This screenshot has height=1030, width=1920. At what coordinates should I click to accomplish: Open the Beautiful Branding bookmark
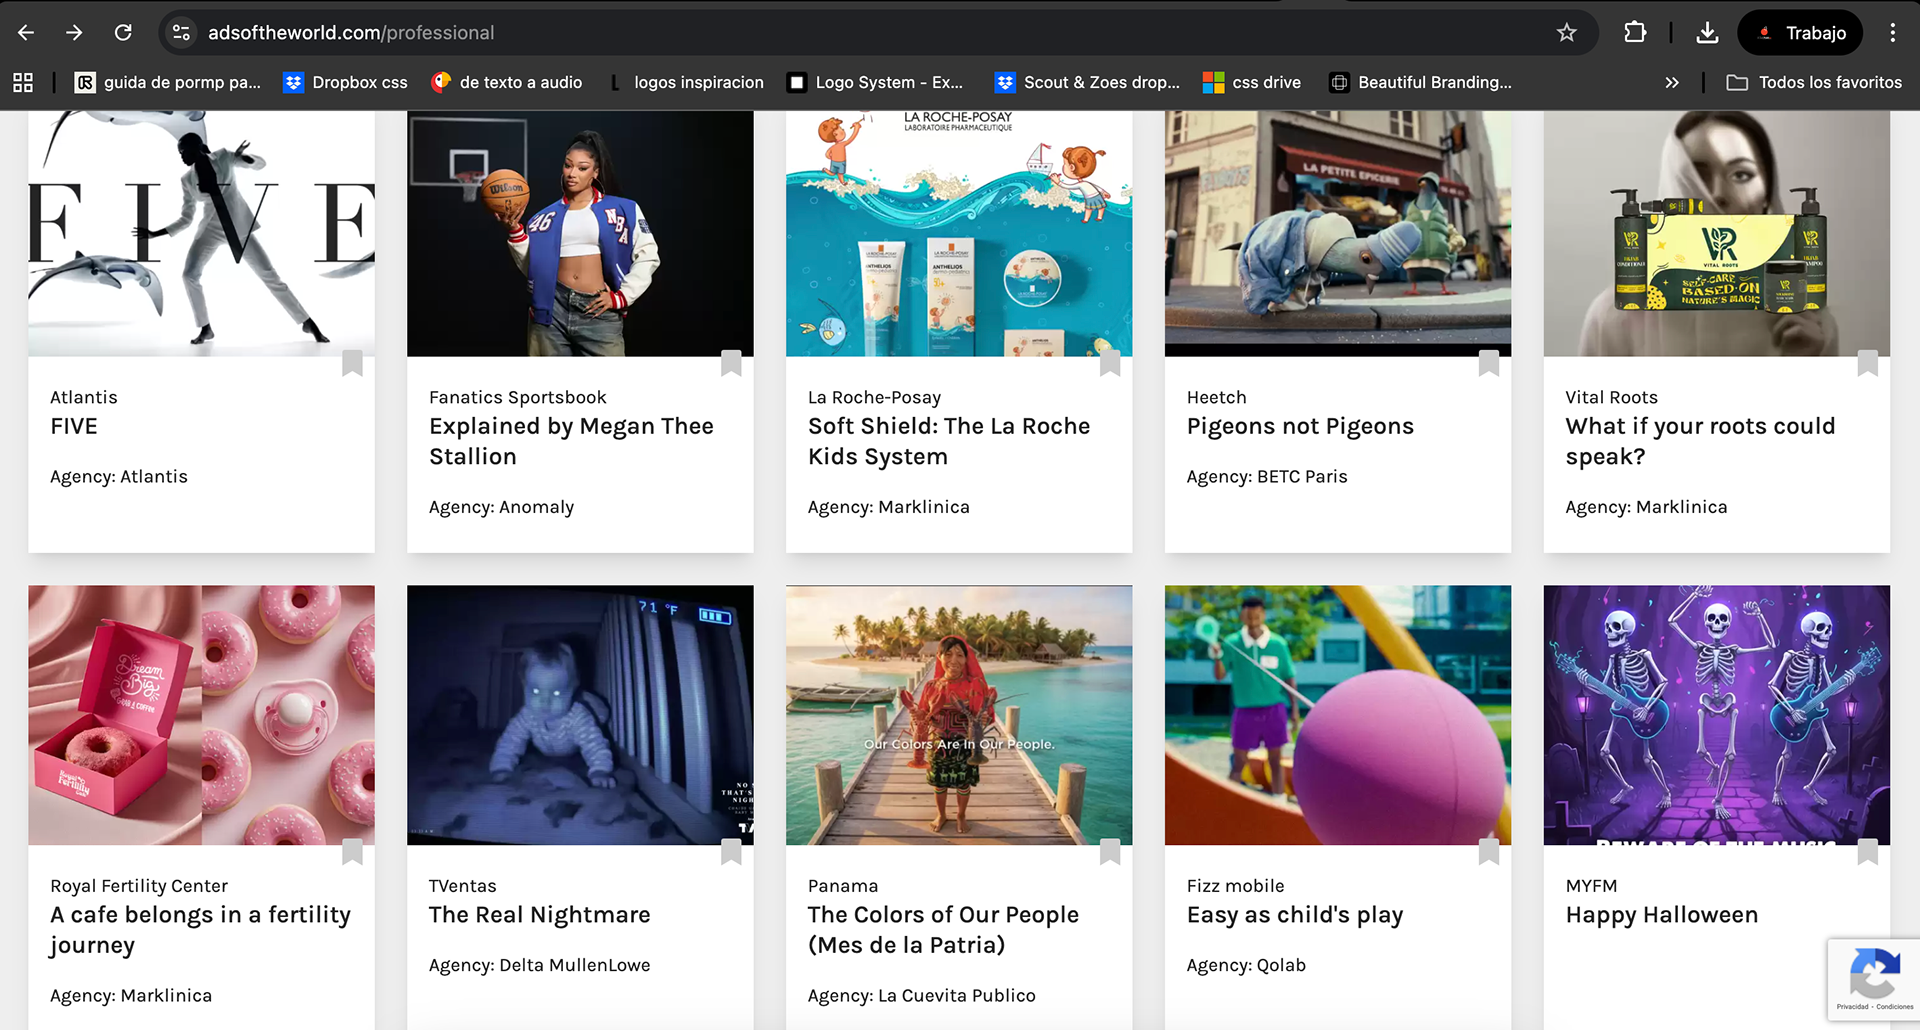[x=1421, y=83]
